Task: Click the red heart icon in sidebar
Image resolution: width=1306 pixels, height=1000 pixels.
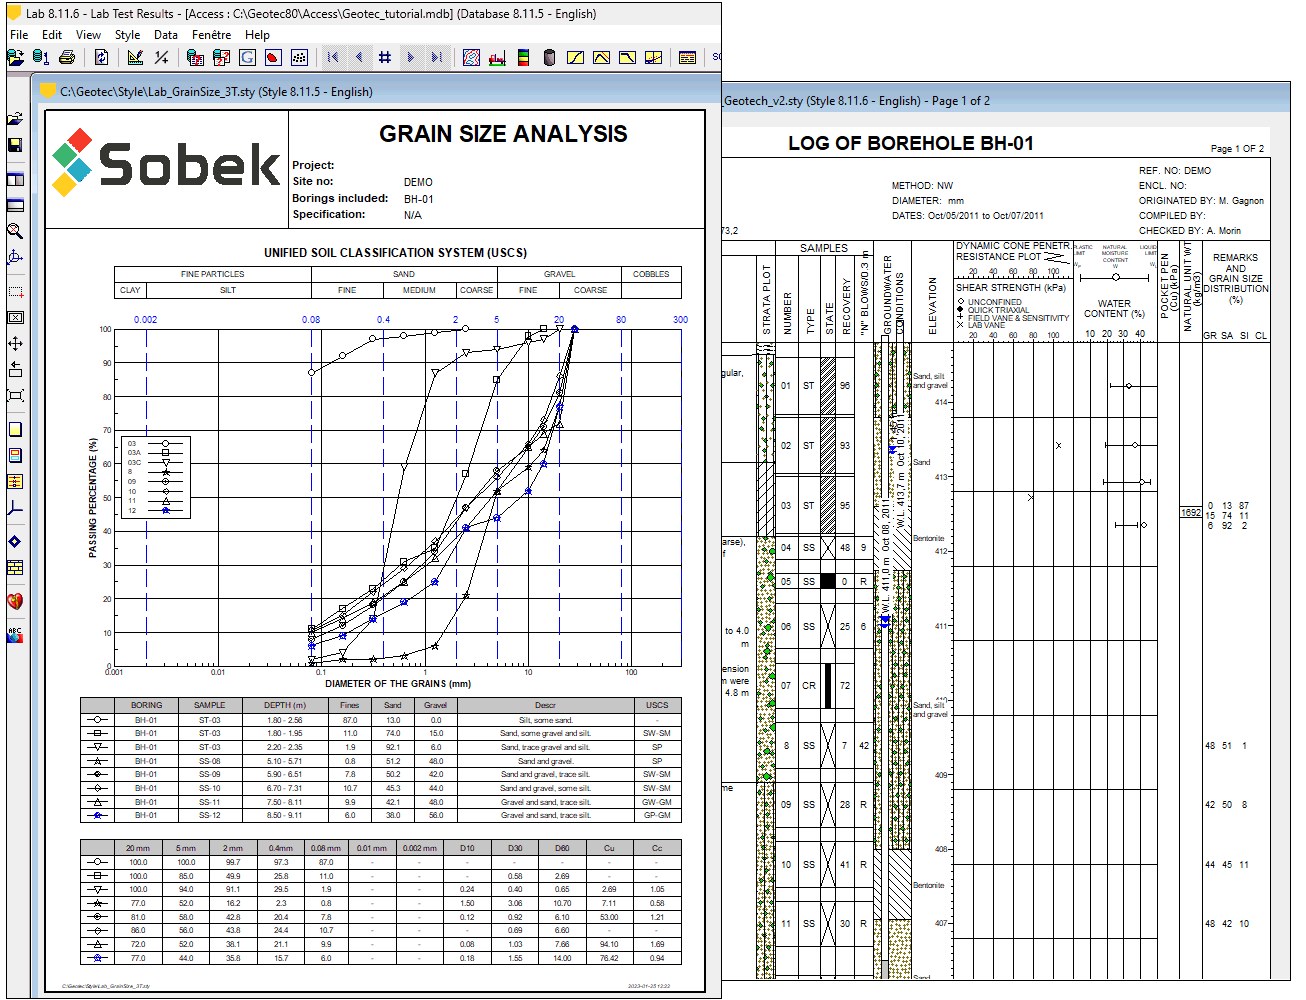Action: point(15,601)
